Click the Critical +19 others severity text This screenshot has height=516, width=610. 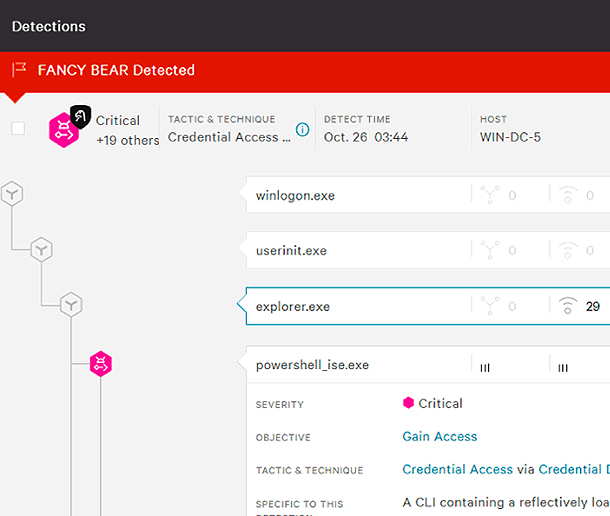click(127, 130)
